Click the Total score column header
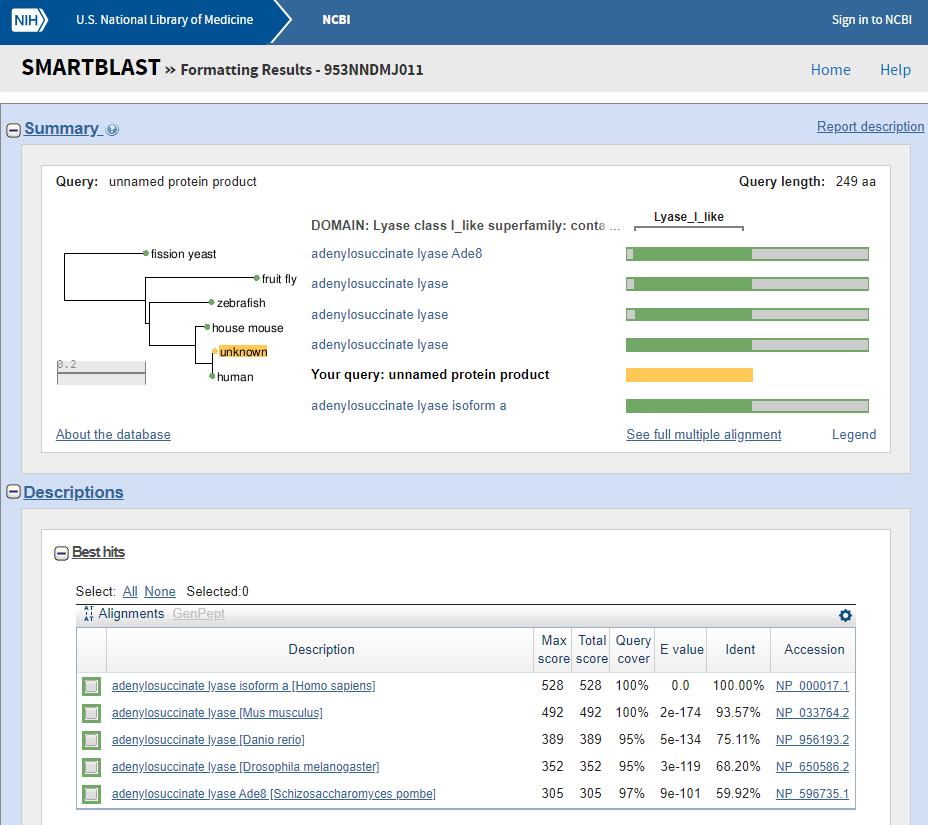Screen dimensions: 928x825 [x=592, y=649]
